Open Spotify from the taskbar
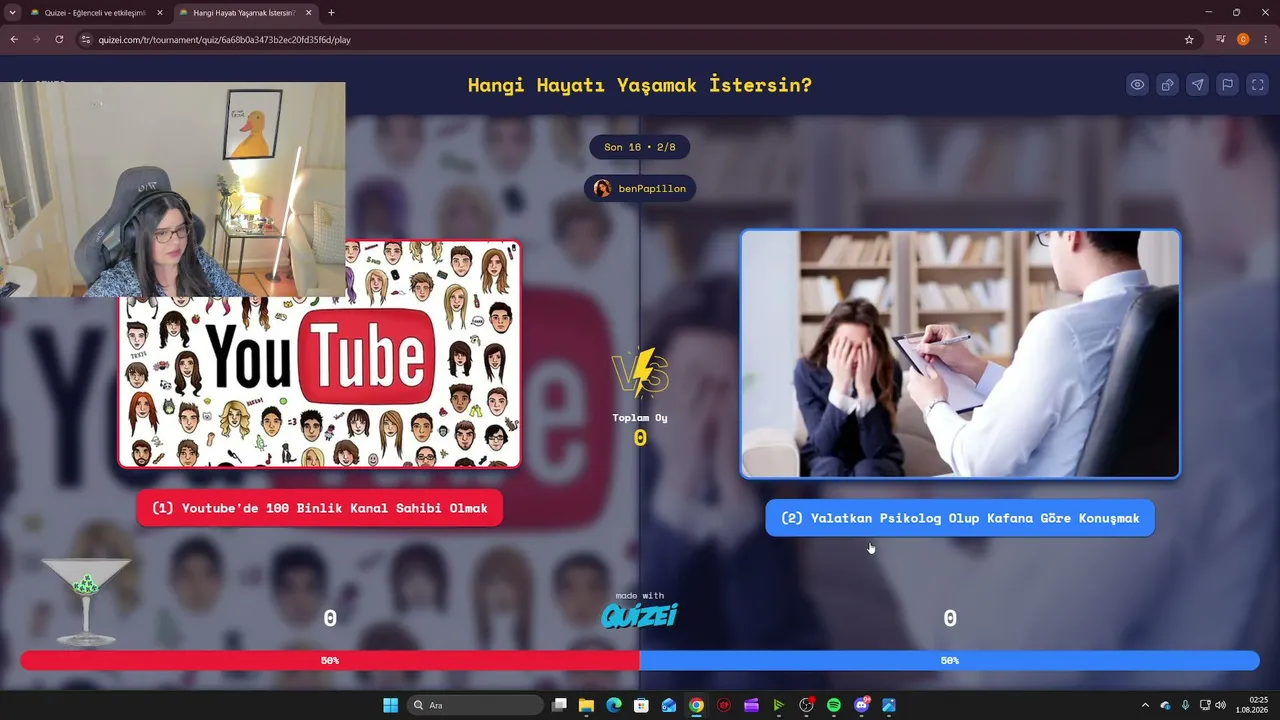Viewport: 1280px width, 720px height. [x=833, y=705]
